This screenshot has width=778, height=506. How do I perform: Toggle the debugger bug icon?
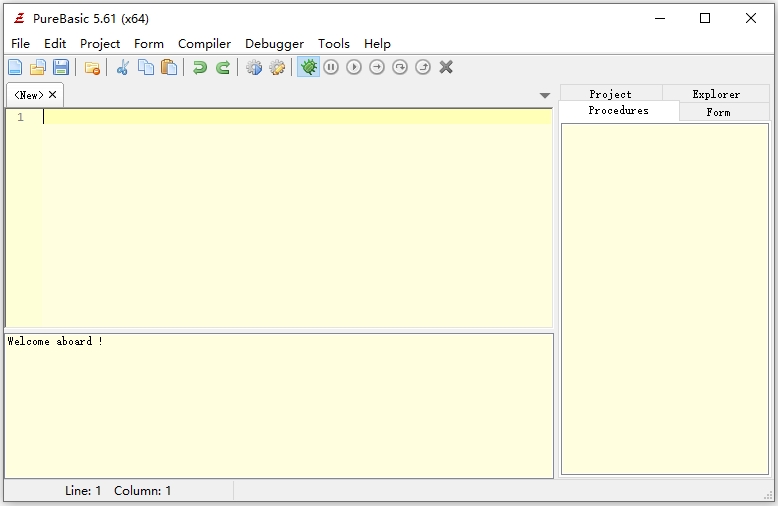(308, 68)
